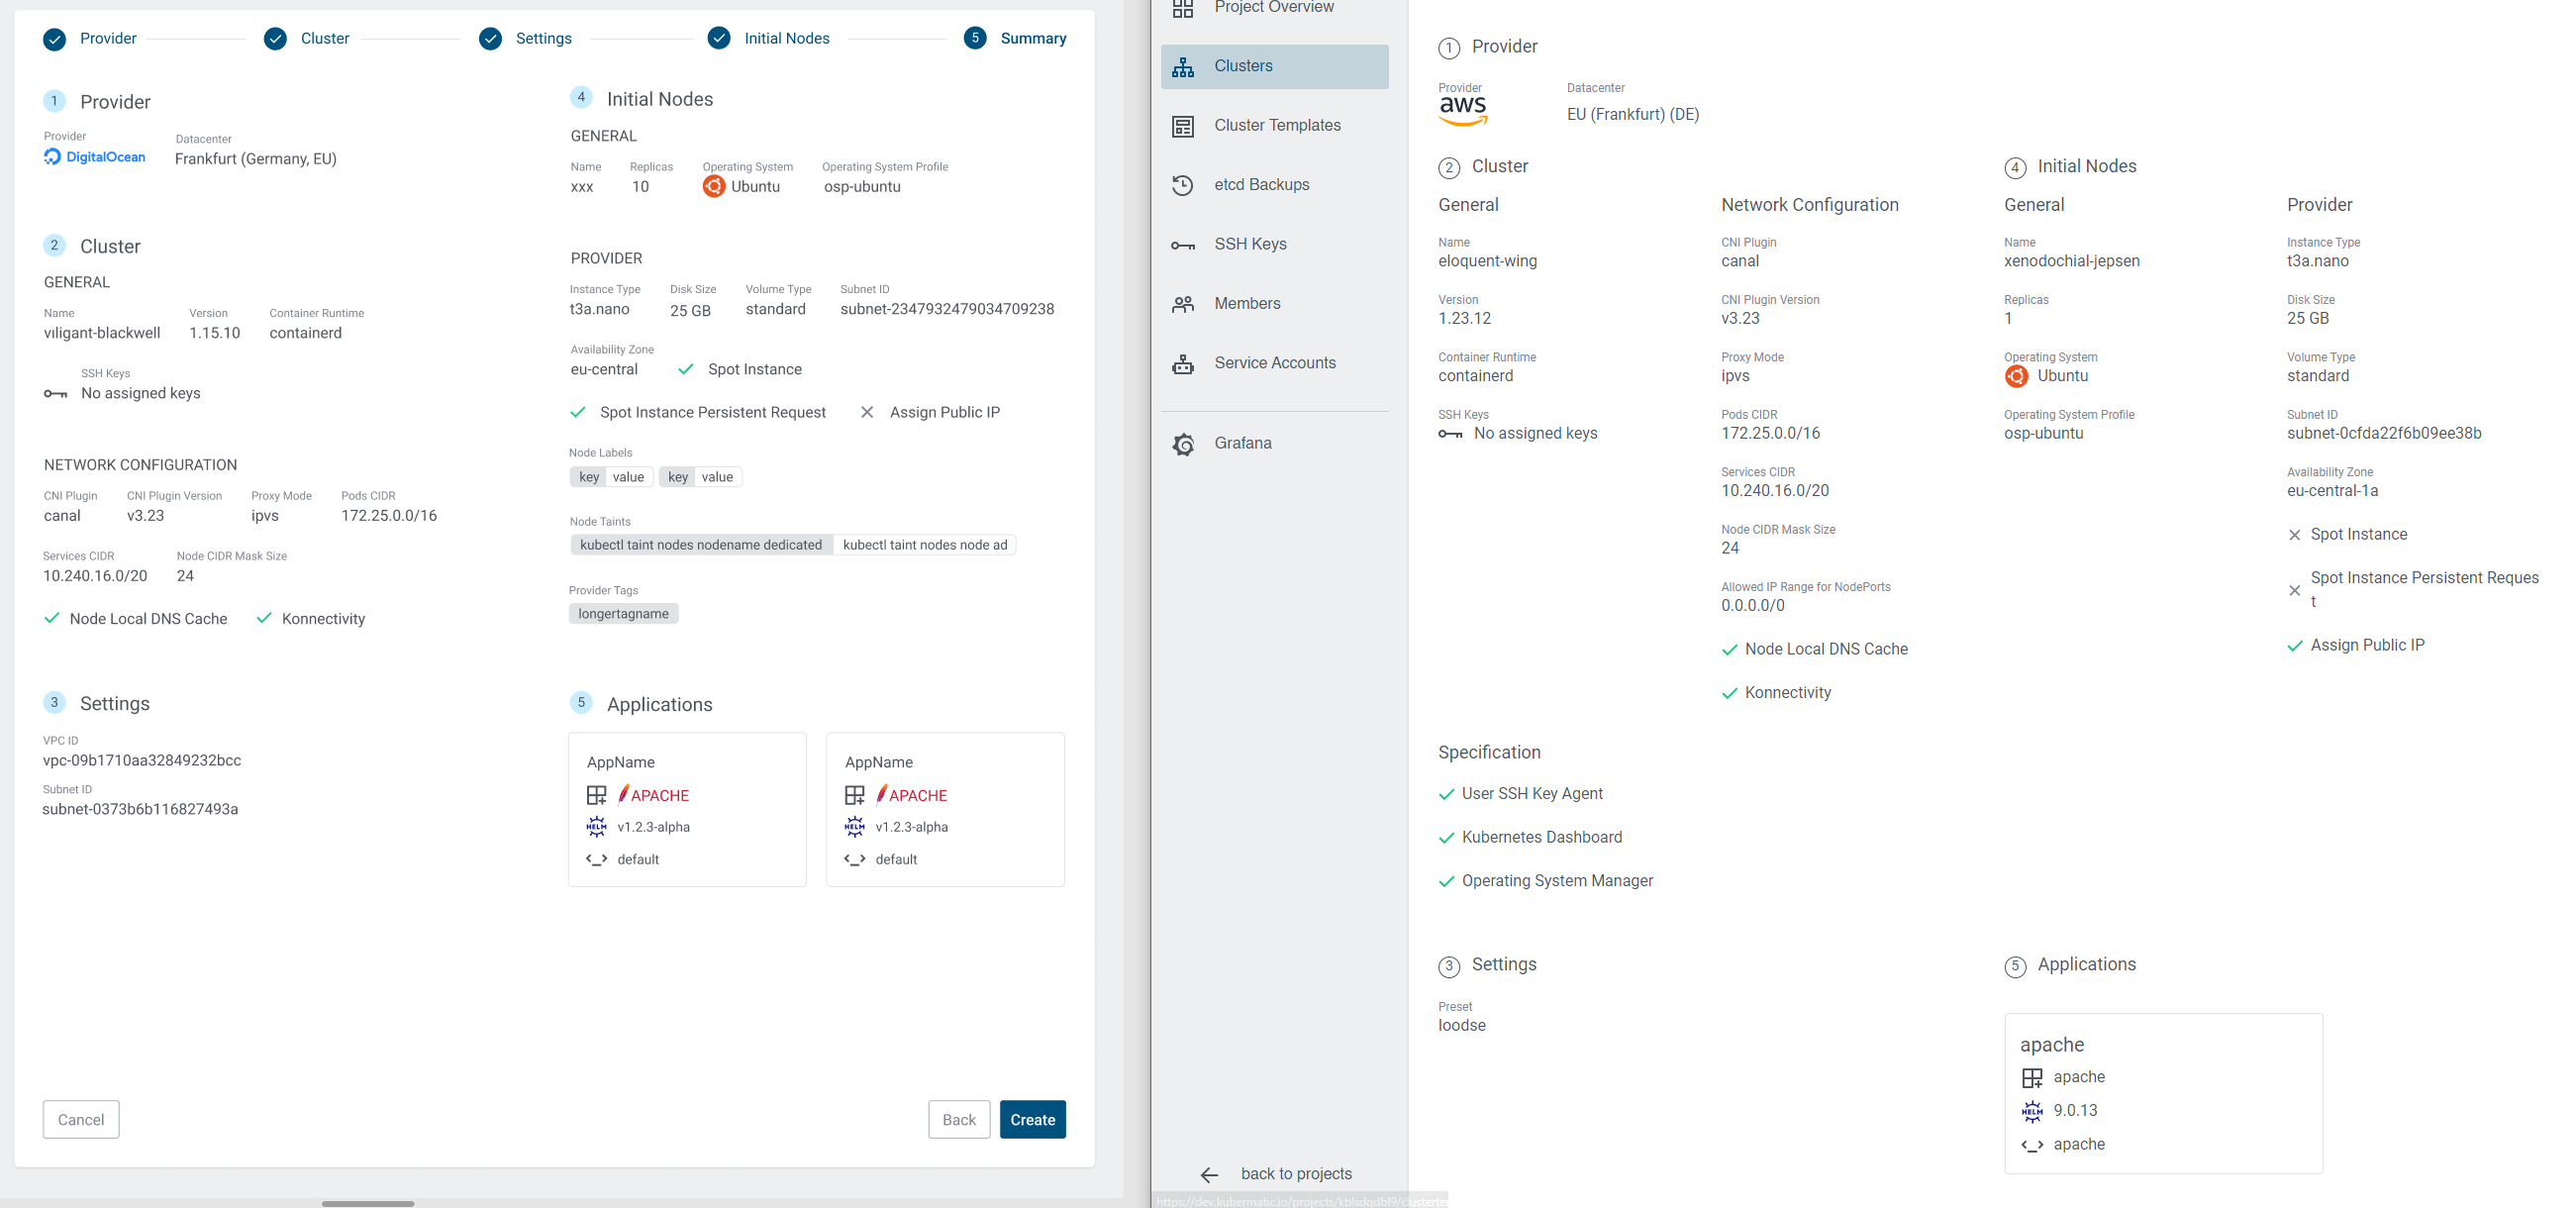
Task: Open Members in the sidebar
Action: coord(1274,304)
